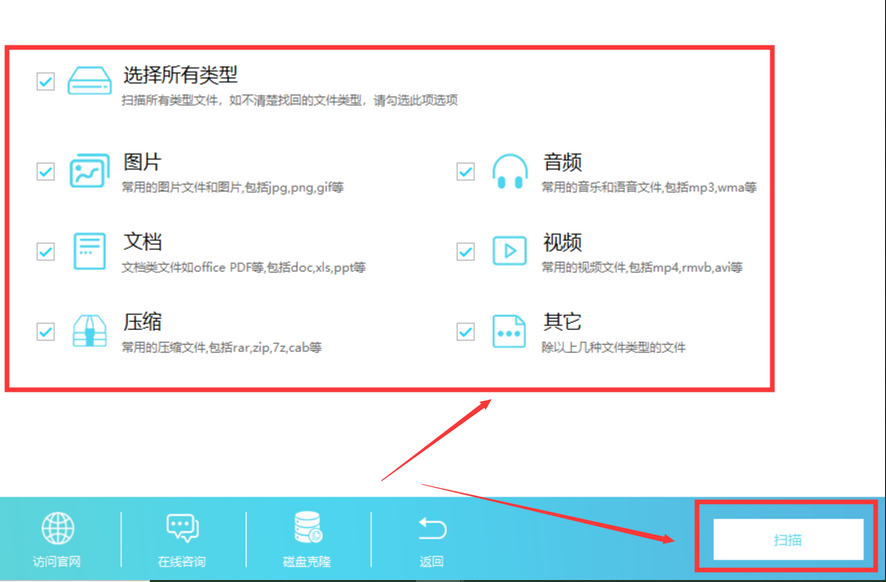Click the video play icon beside 视频
This screenshot has height=582, width=886.
(x=509, y=251)
